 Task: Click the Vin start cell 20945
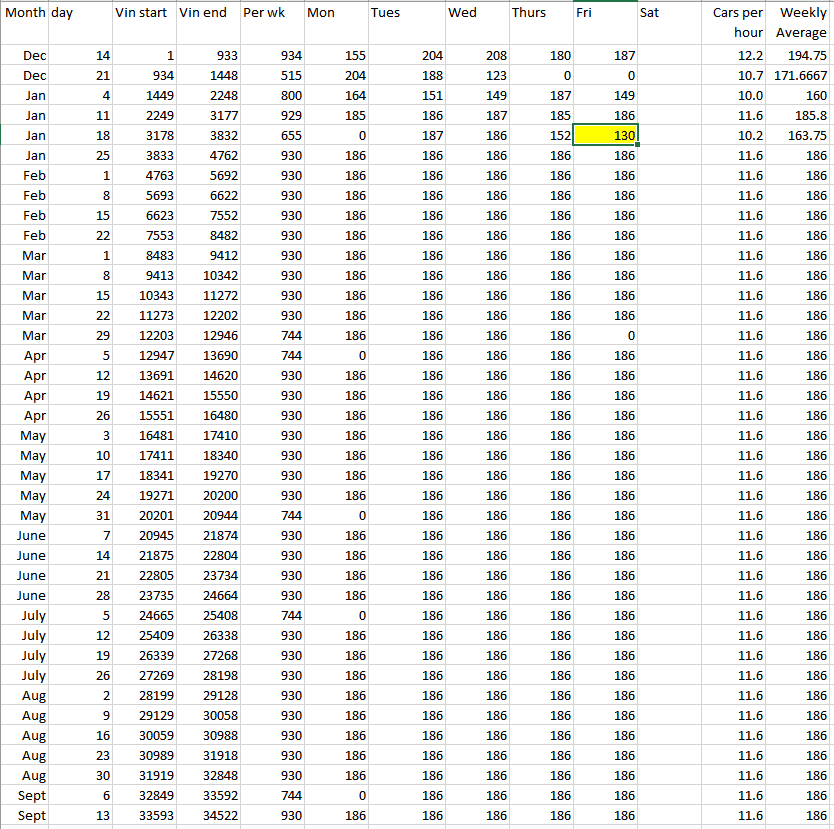coord(142,536)
